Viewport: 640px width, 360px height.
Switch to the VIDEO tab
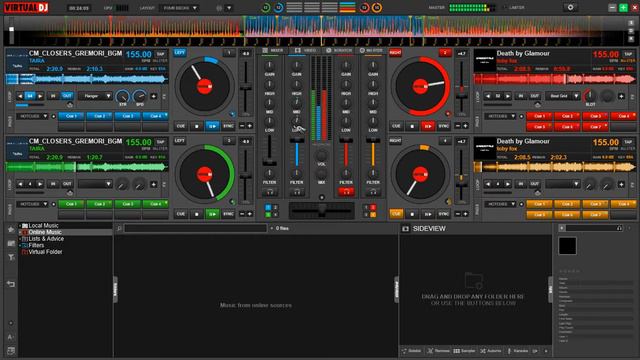tap(306, 50)
